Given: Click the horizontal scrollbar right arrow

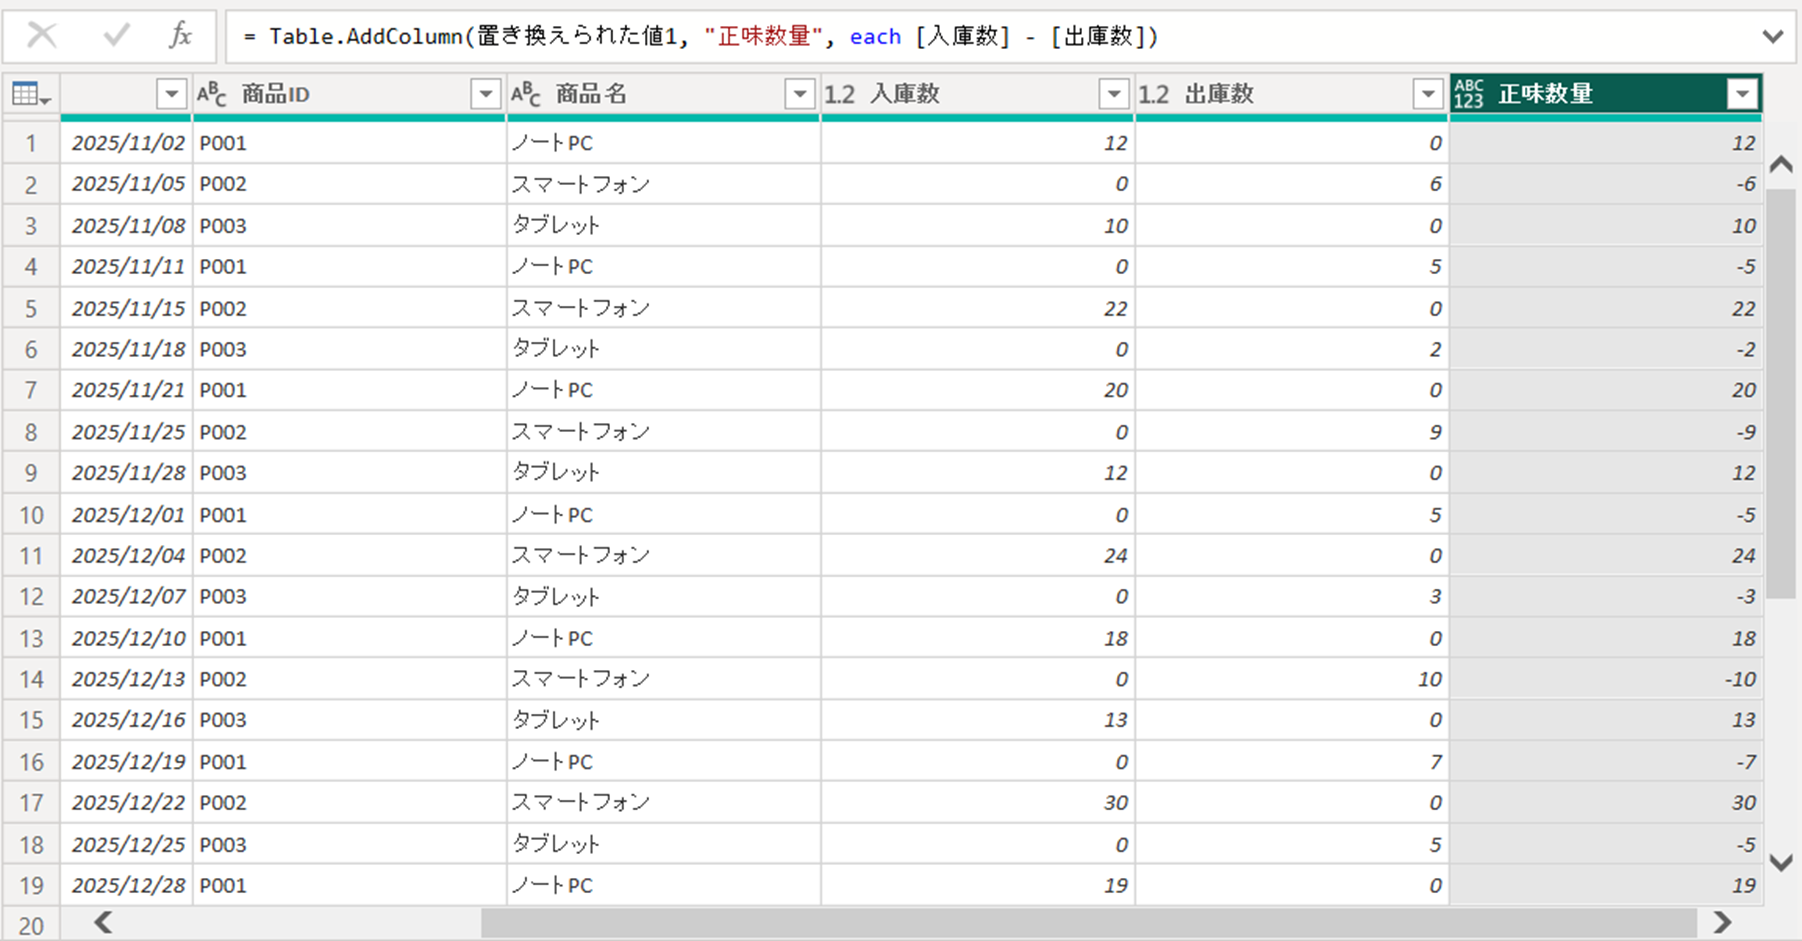Looking at the screenshot, I should coord(1722,922).
